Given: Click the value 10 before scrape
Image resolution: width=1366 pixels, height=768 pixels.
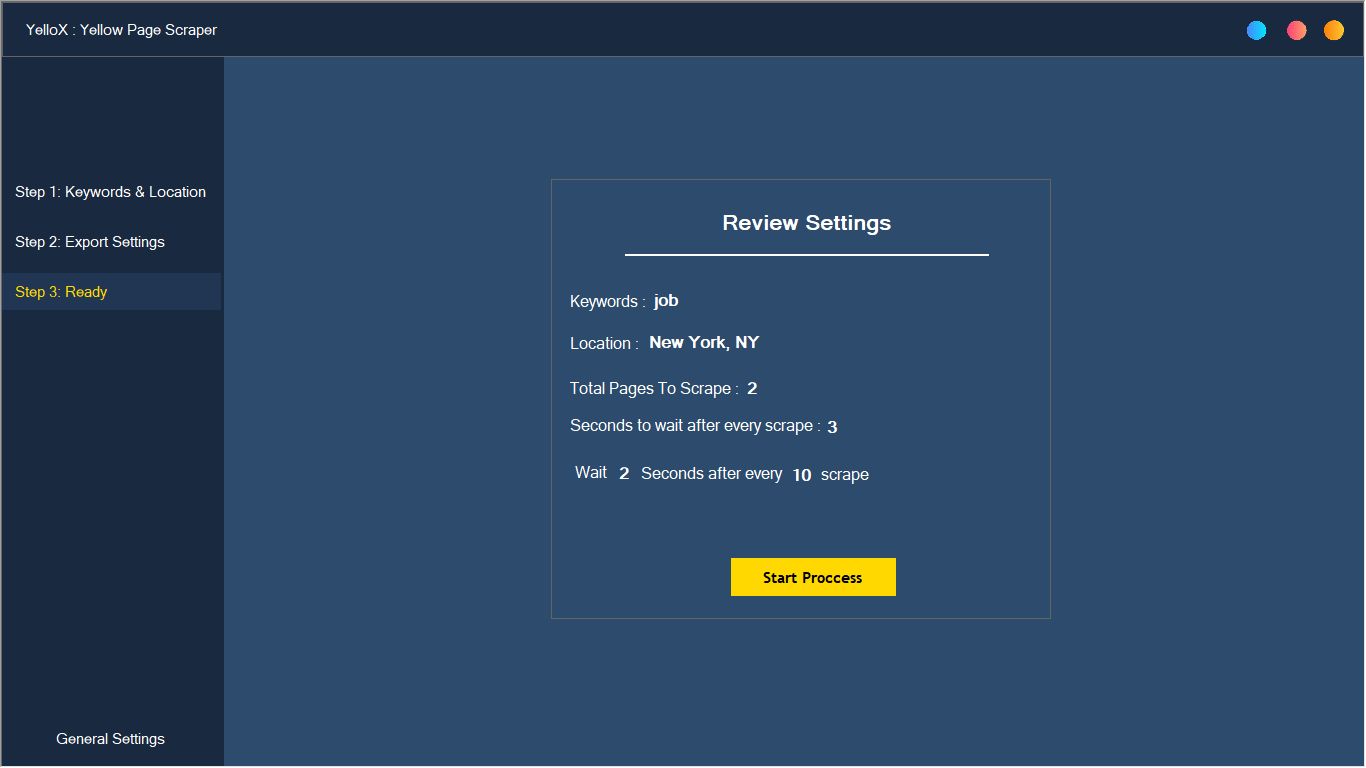Looking at the screenshot, I should (x=802, y=475).
